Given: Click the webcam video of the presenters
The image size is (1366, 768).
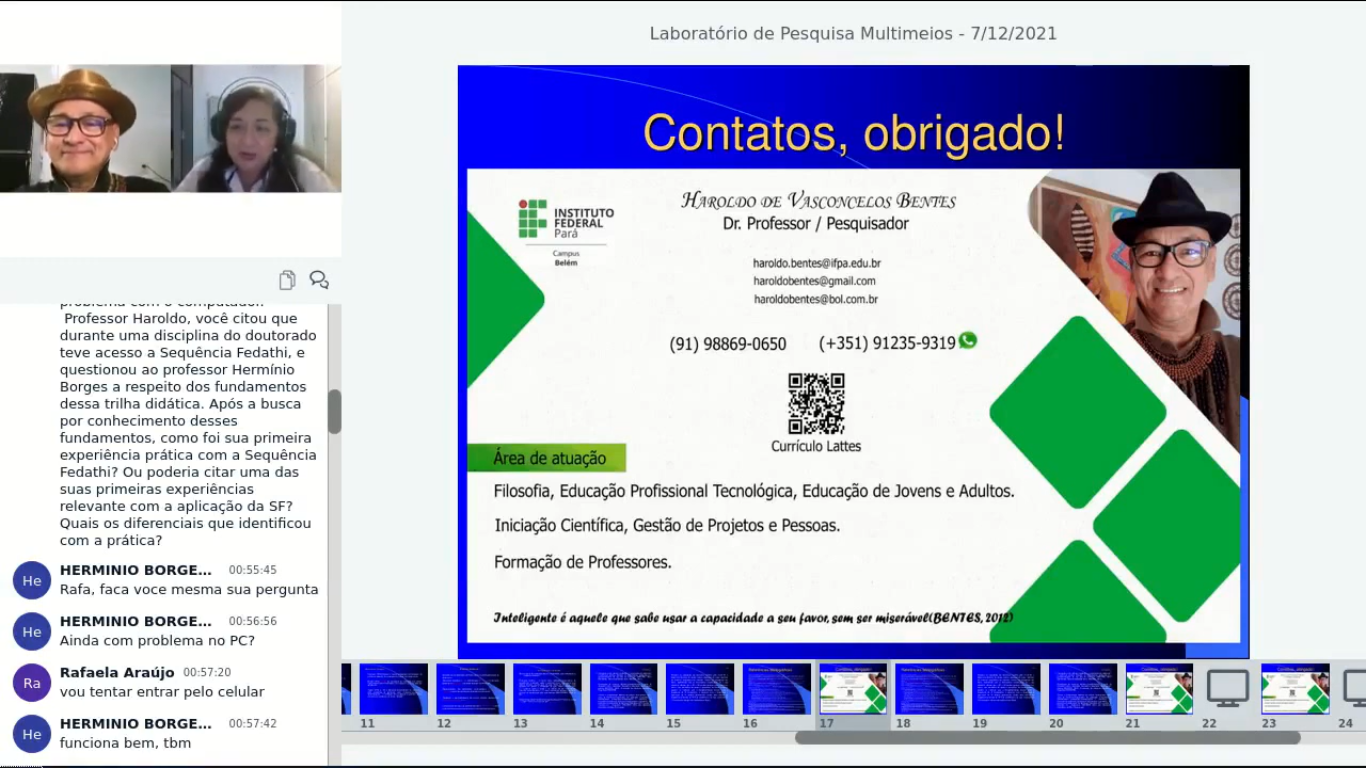Looking at the screenshot, I should [x=170, y=128].
